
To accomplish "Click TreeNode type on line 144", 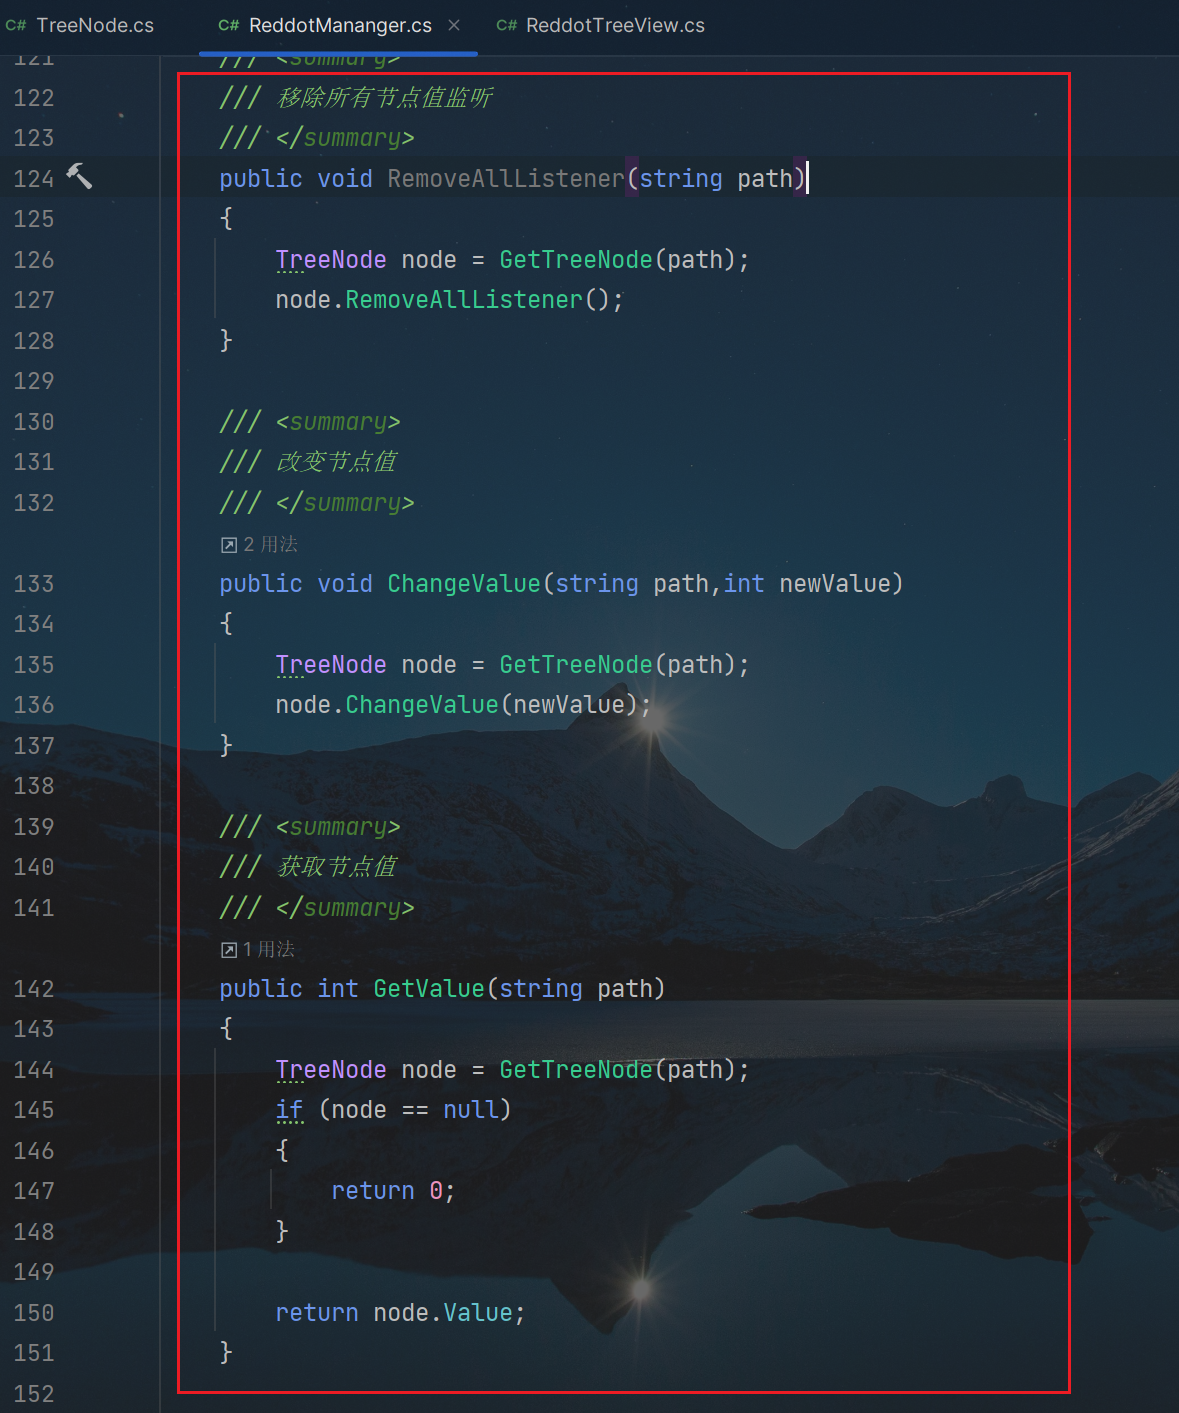I will 331,1069.
